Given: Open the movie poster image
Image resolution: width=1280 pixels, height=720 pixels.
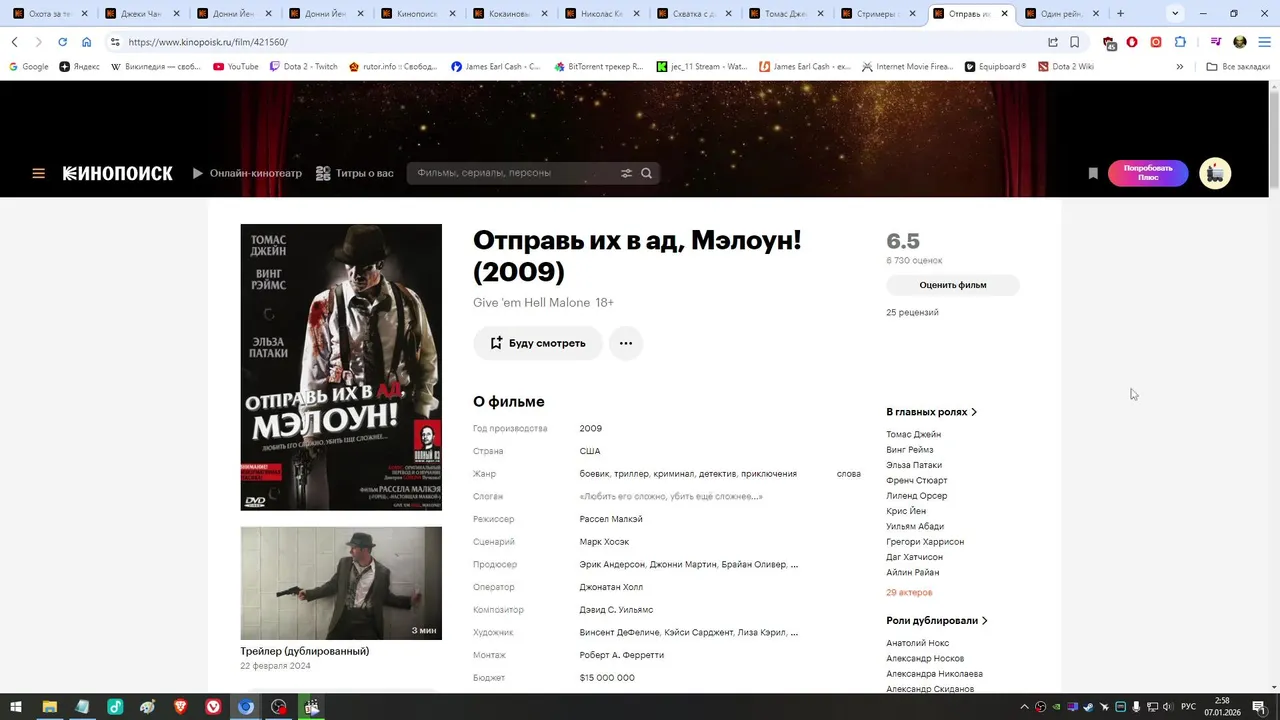Looking at the screenshot, I should [x=341, y=367].
